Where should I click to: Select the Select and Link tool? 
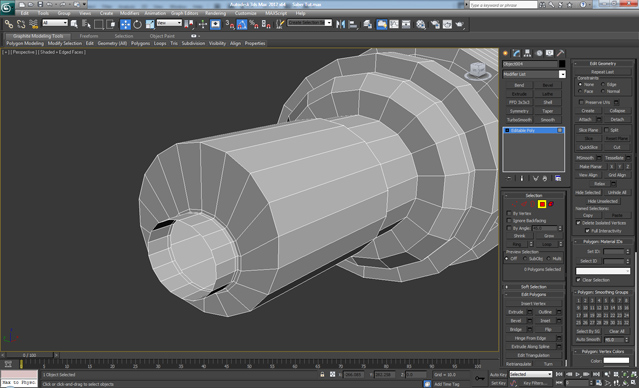click(9, 24)
